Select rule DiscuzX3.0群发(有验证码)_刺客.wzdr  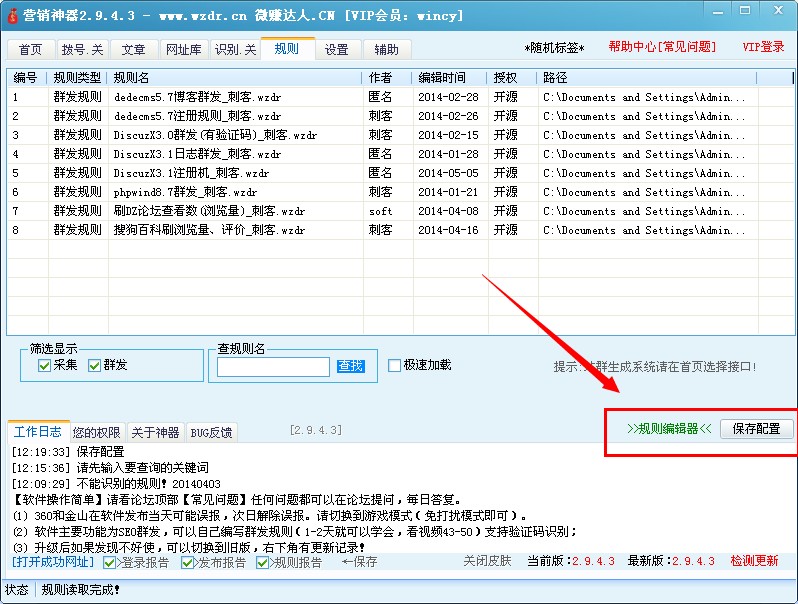tap(215, 135)
